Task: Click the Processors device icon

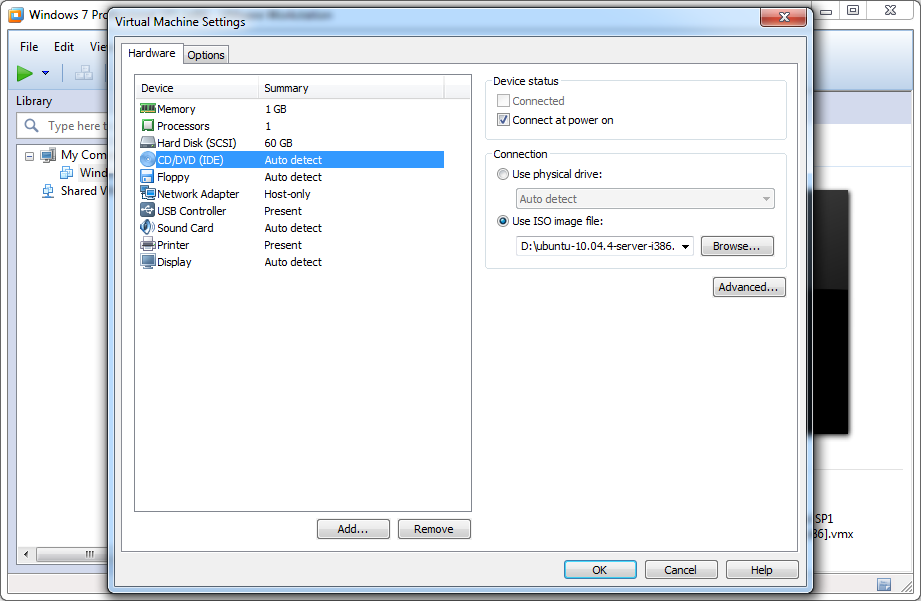Action: click(x=148, y=126)
